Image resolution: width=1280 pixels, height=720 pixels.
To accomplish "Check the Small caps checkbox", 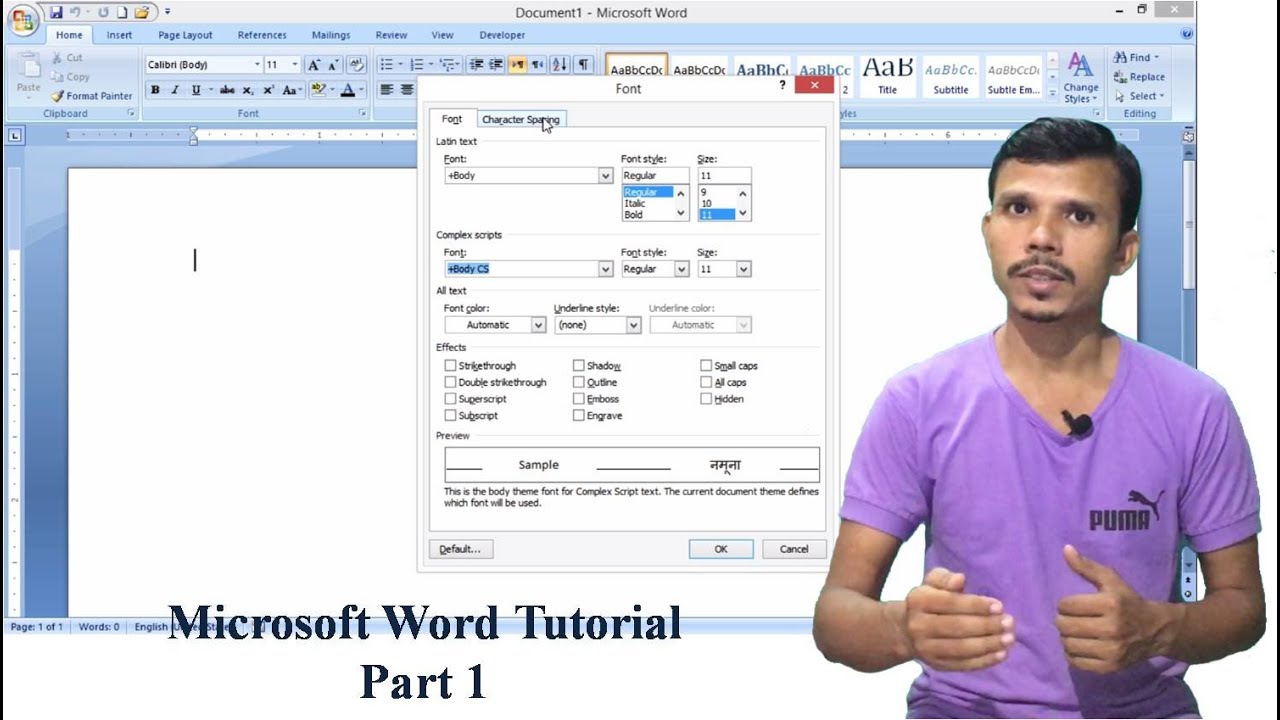I will [706, 366].
